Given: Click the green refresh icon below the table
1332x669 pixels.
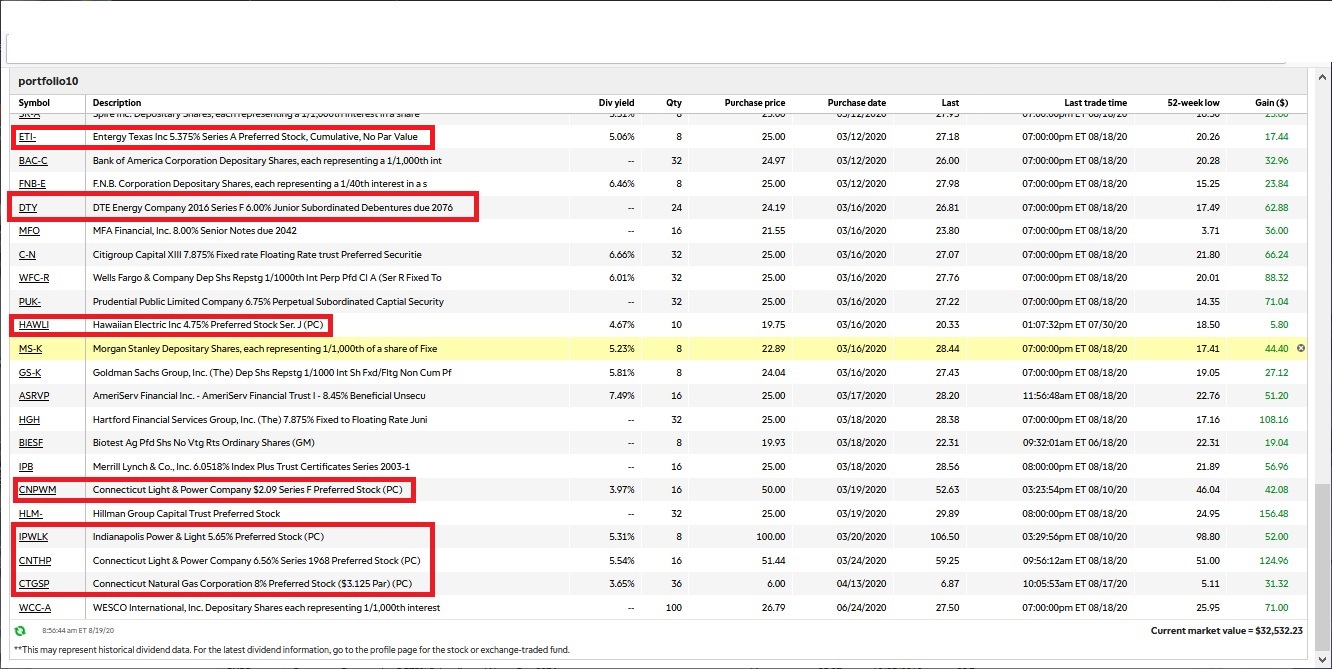Looking at the screenshot, I should [20, 631].
